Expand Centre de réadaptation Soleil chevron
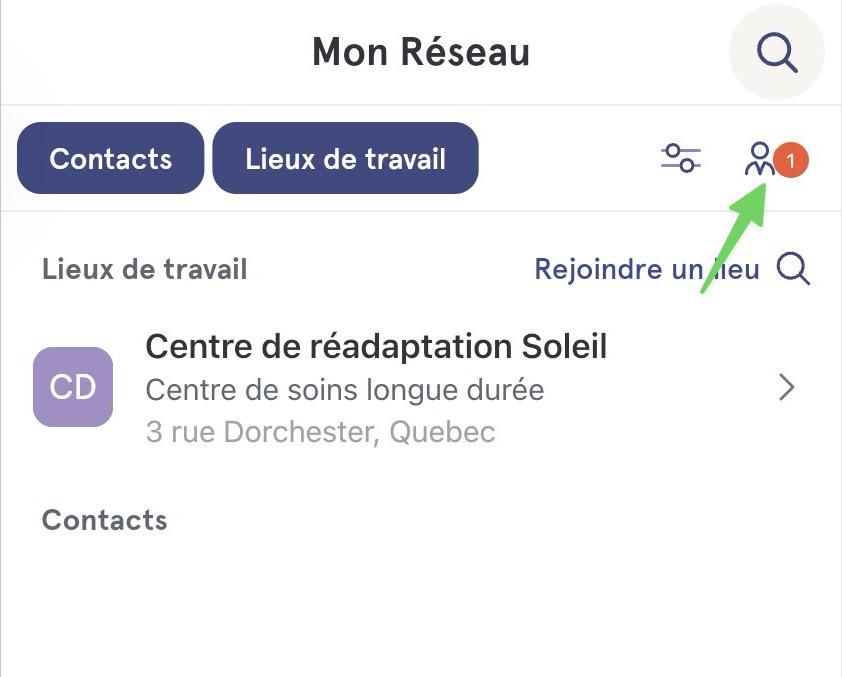This screenshot has width=842, height=677. (787, 388)
